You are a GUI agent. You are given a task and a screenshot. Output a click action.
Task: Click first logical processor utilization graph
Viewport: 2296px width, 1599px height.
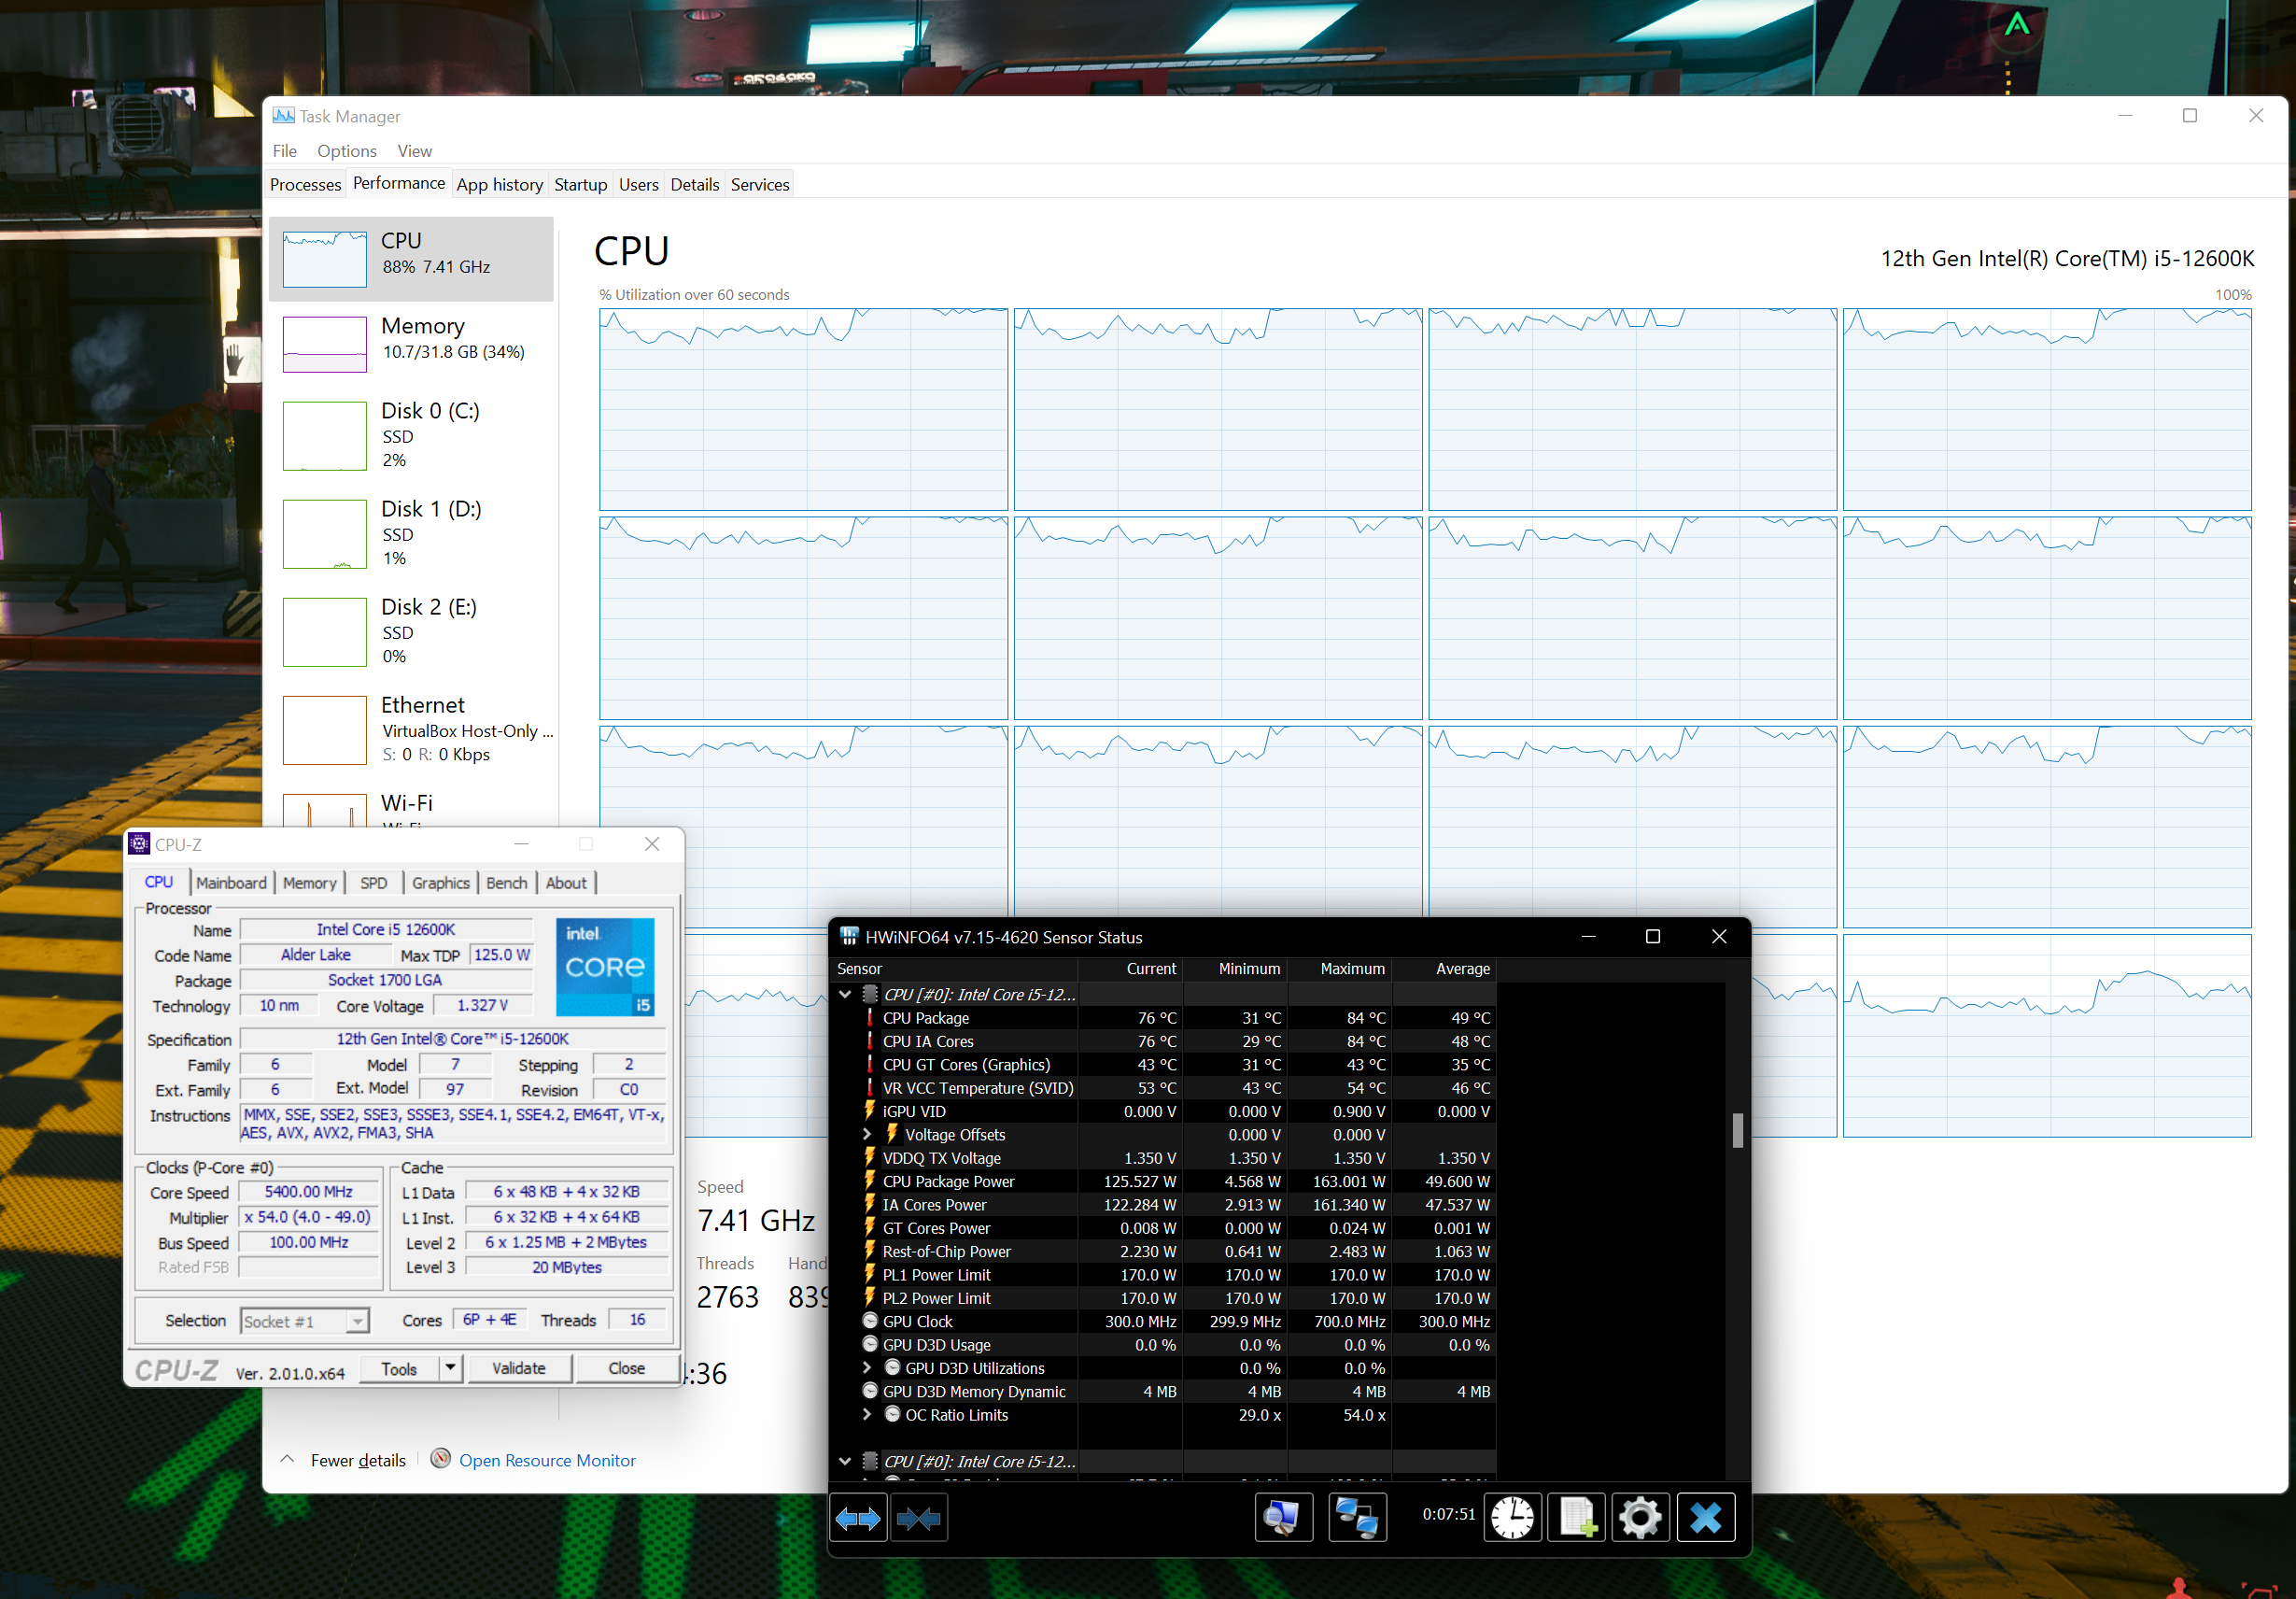tap(803, 409)
